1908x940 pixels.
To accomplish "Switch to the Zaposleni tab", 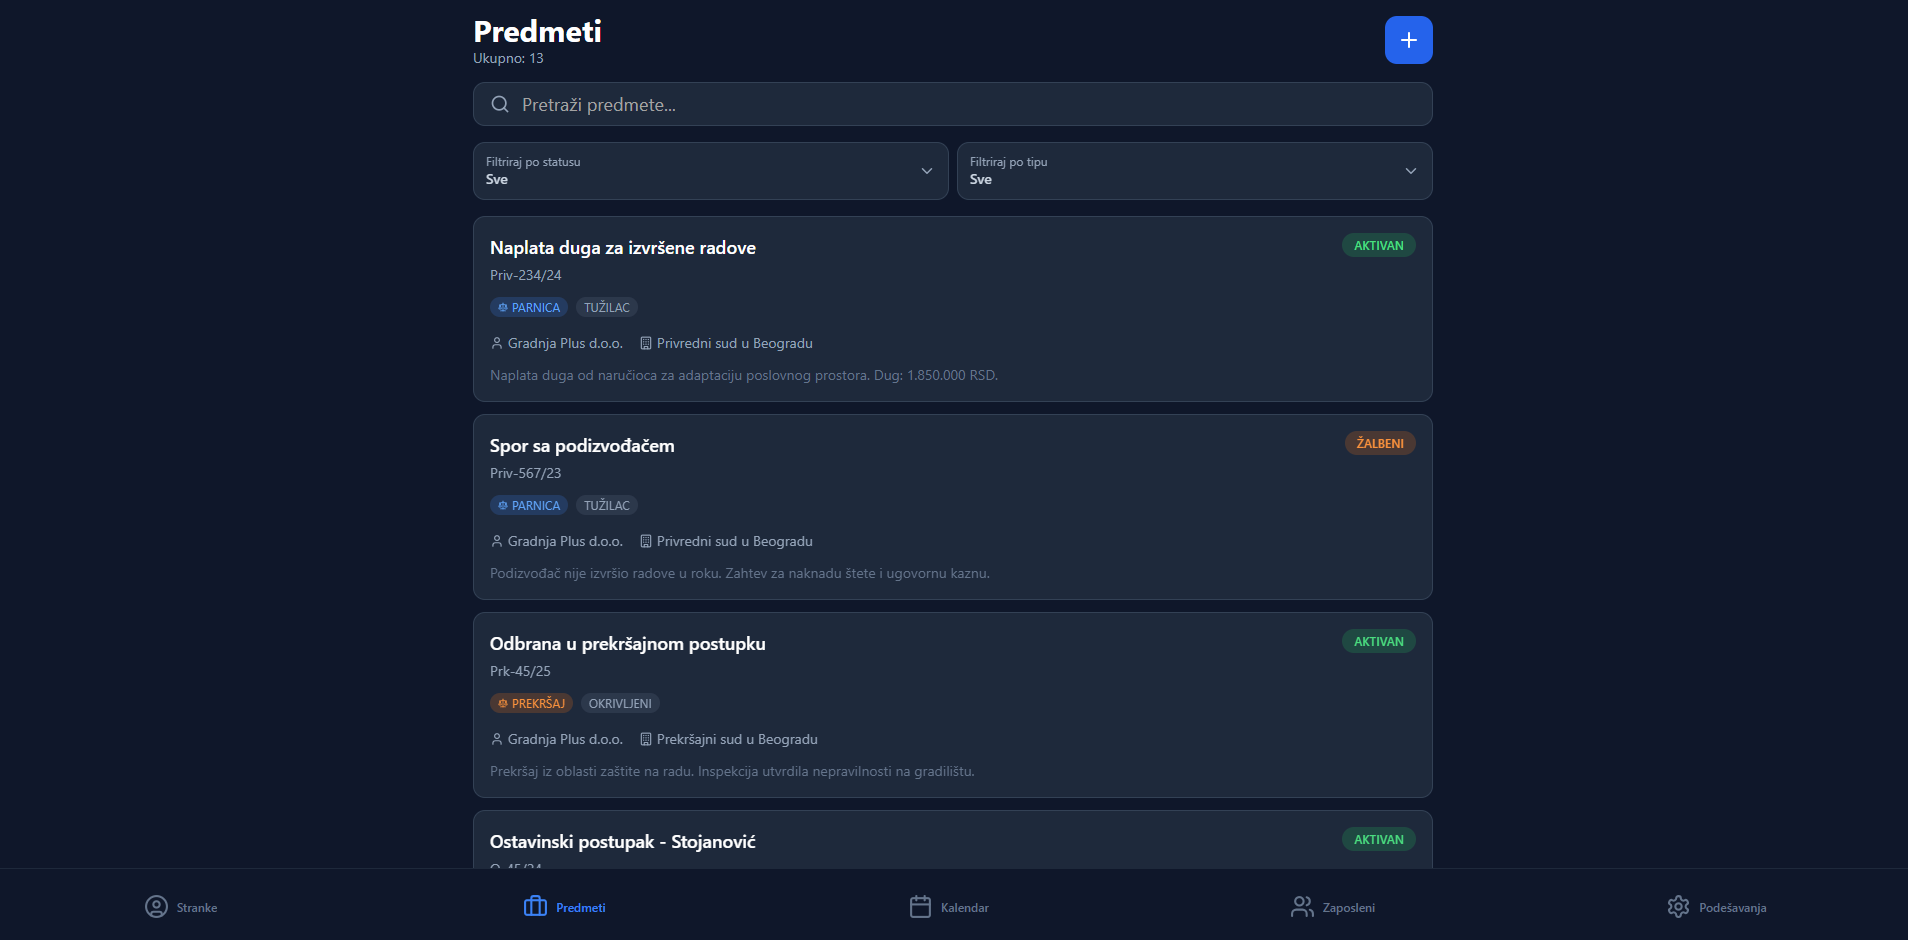I will (1348, 908).
